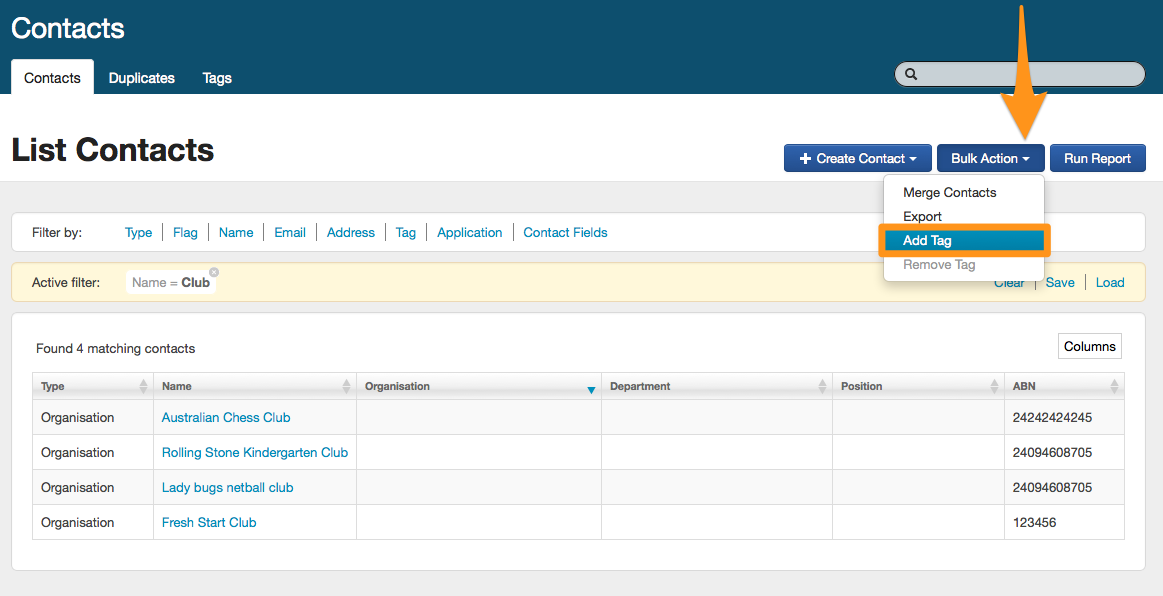Viewport: 1163px width, 596px height.
Task: Remove the Name = Club filter chip
Action: point(214,272)
